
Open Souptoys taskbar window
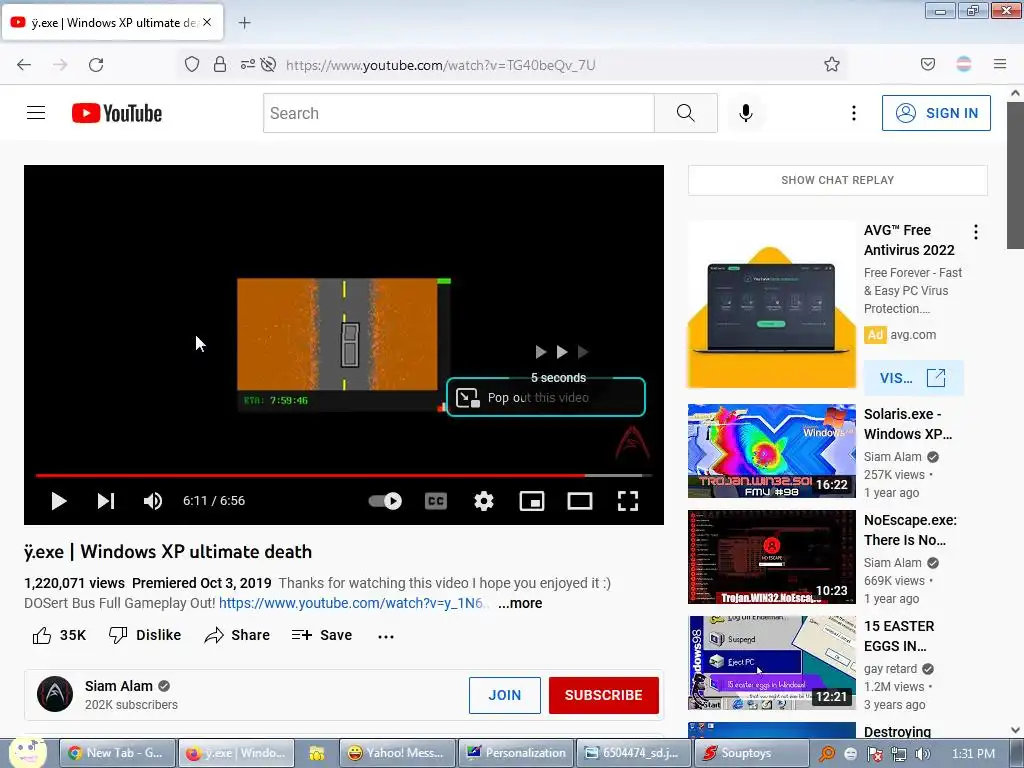[x=751, y=753]
